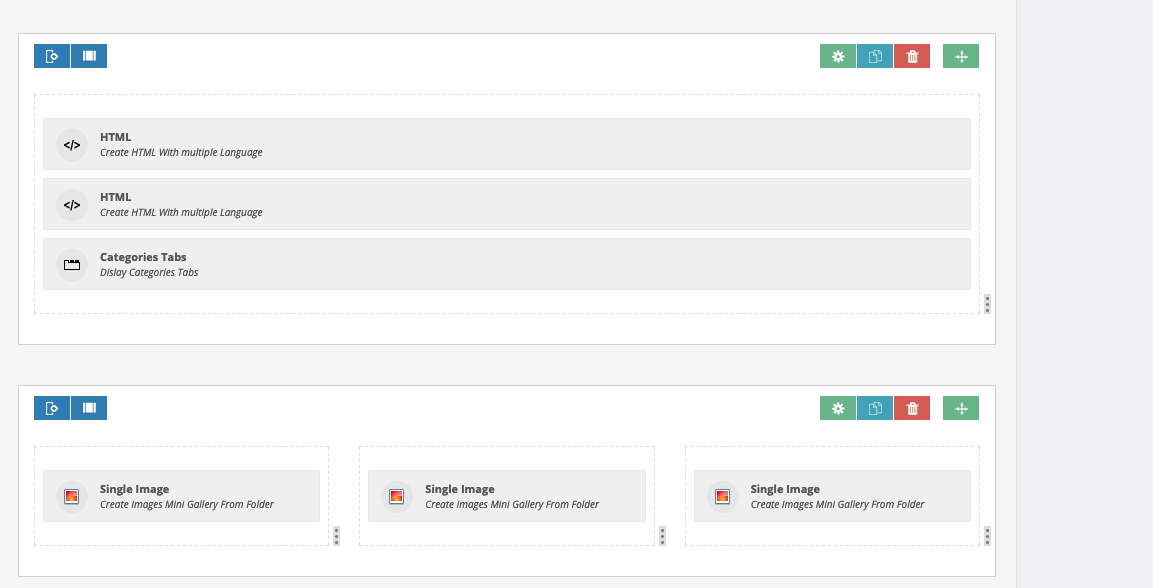
Task: Delete the first row using trash icon
Action: tap(912, 57)
